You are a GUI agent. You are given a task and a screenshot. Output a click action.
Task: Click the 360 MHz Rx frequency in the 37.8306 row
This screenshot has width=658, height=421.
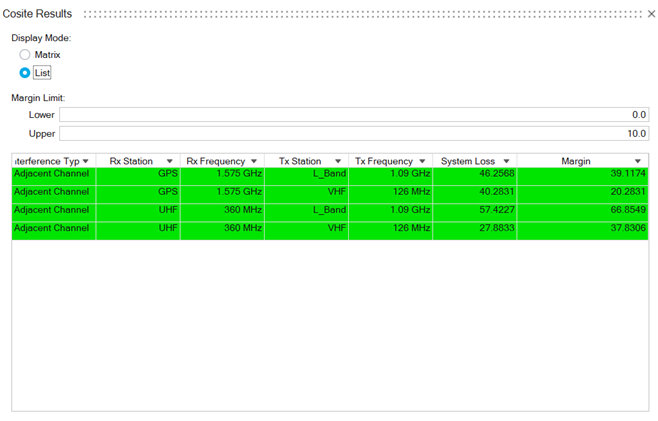pos(243,227)
